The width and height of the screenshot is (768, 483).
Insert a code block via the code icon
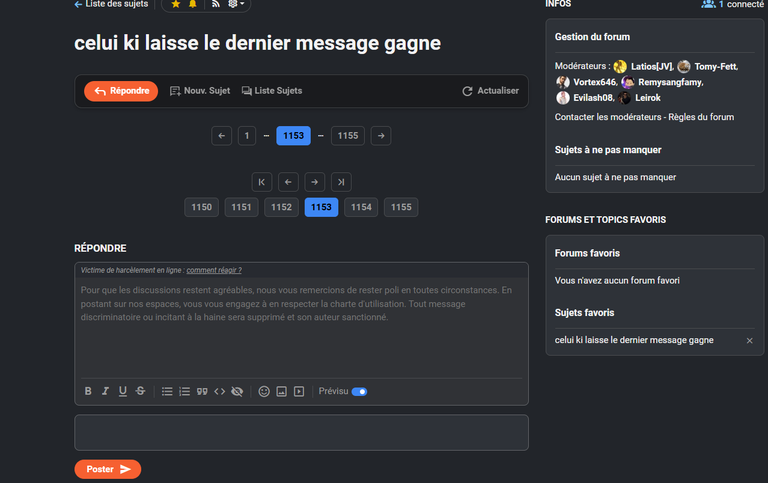[219, 391]
